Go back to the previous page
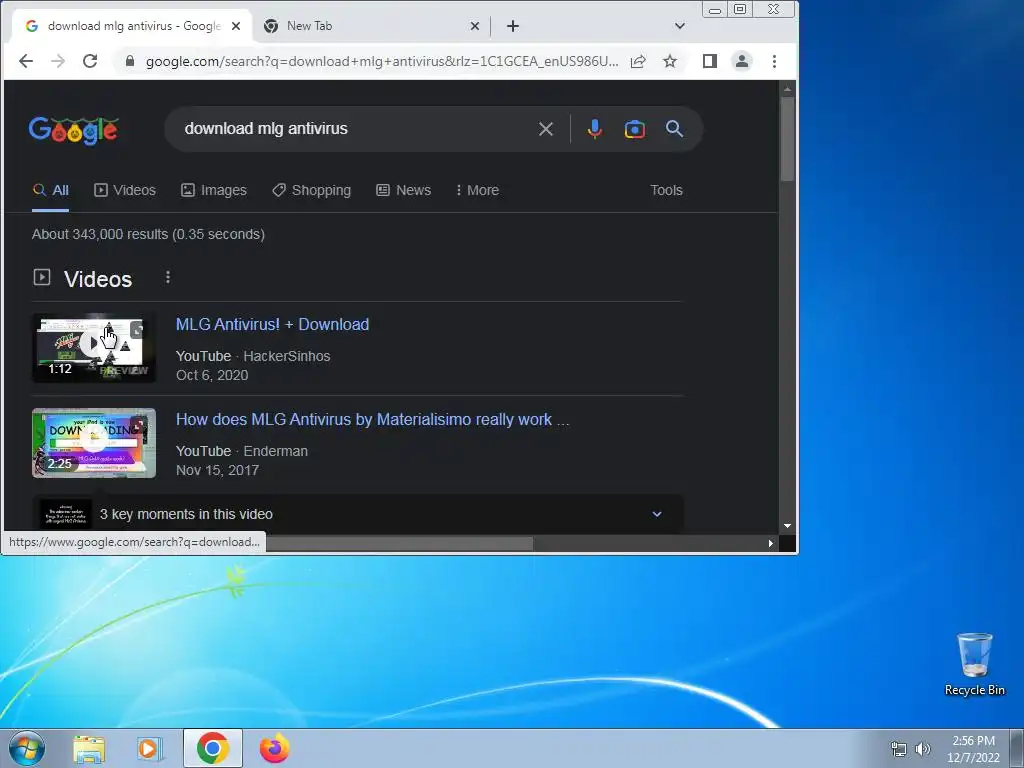The width and height of the screenshot is (1024, 768). coord(25,61)
